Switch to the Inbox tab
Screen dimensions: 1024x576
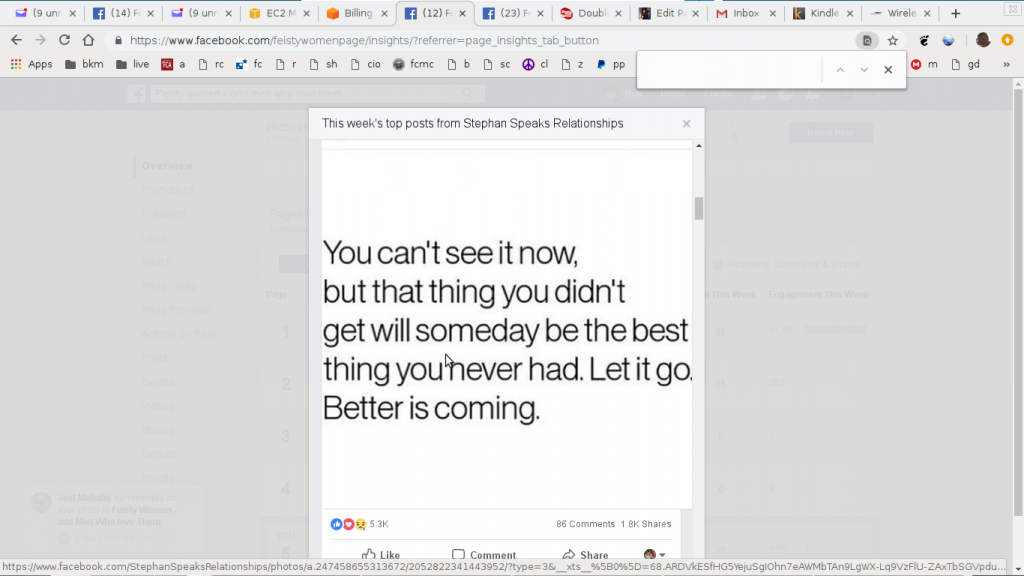click(738, 13)
